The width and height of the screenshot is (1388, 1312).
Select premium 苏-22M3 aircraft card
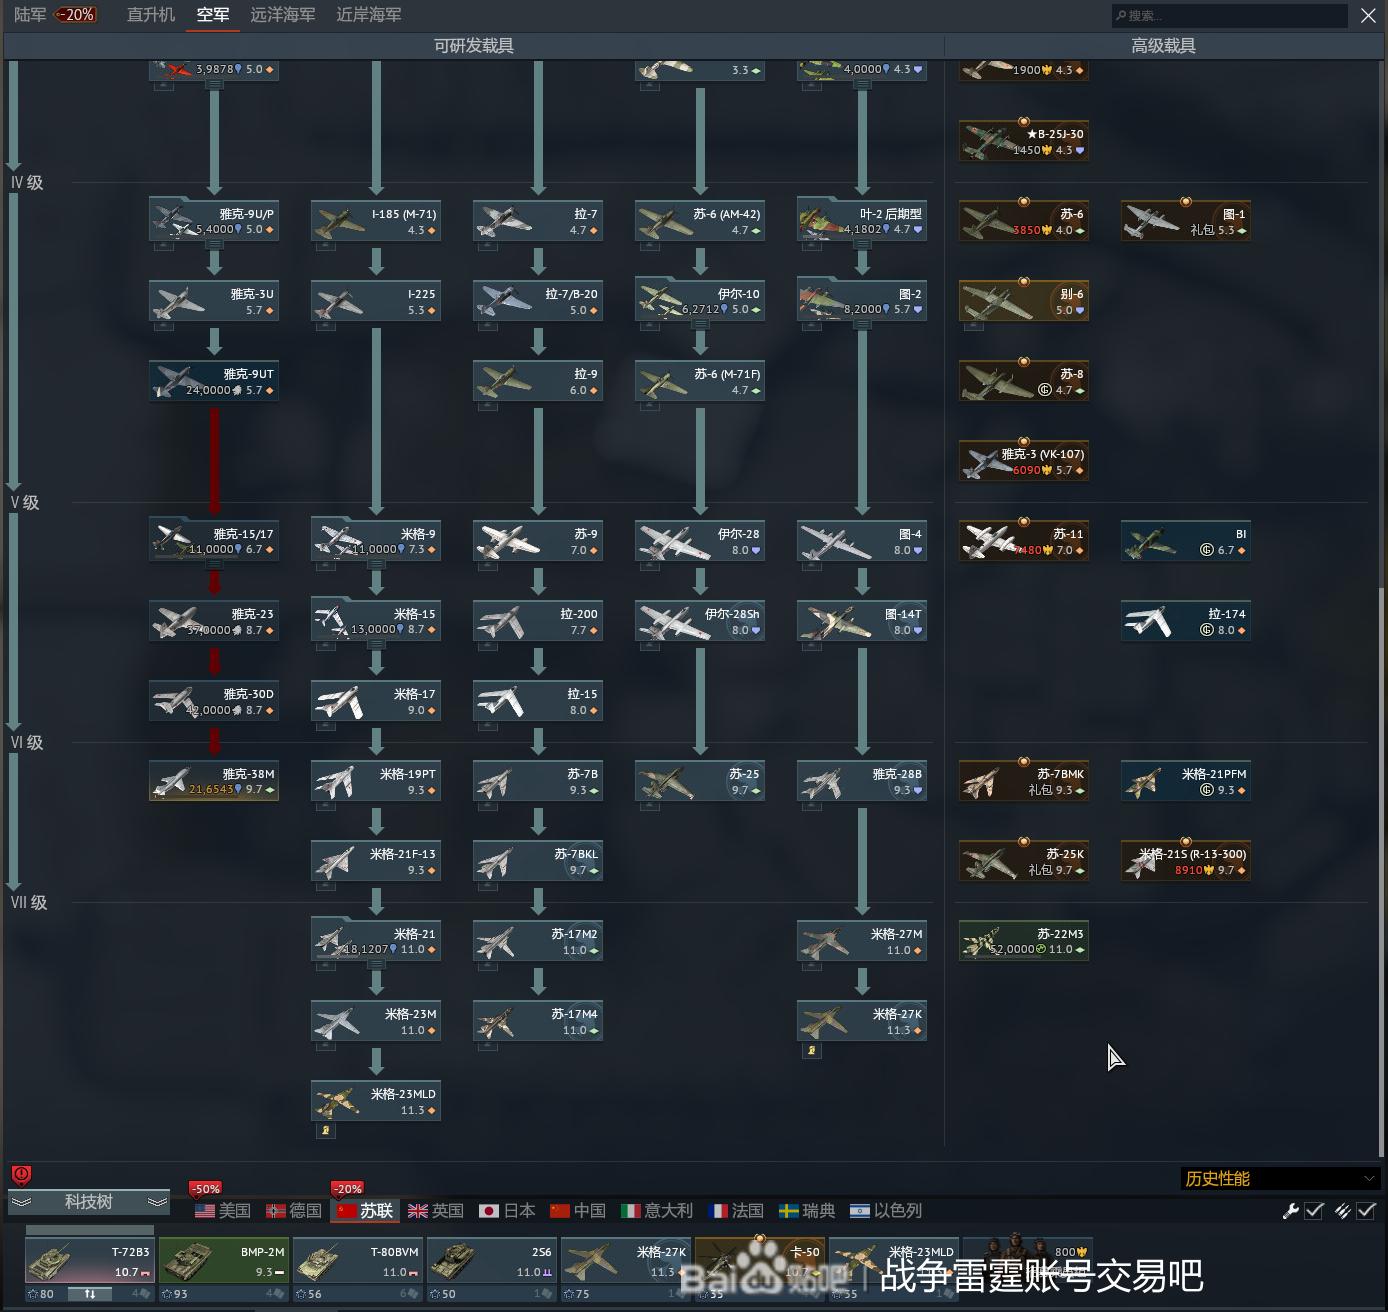click(x=1024, y=940)
